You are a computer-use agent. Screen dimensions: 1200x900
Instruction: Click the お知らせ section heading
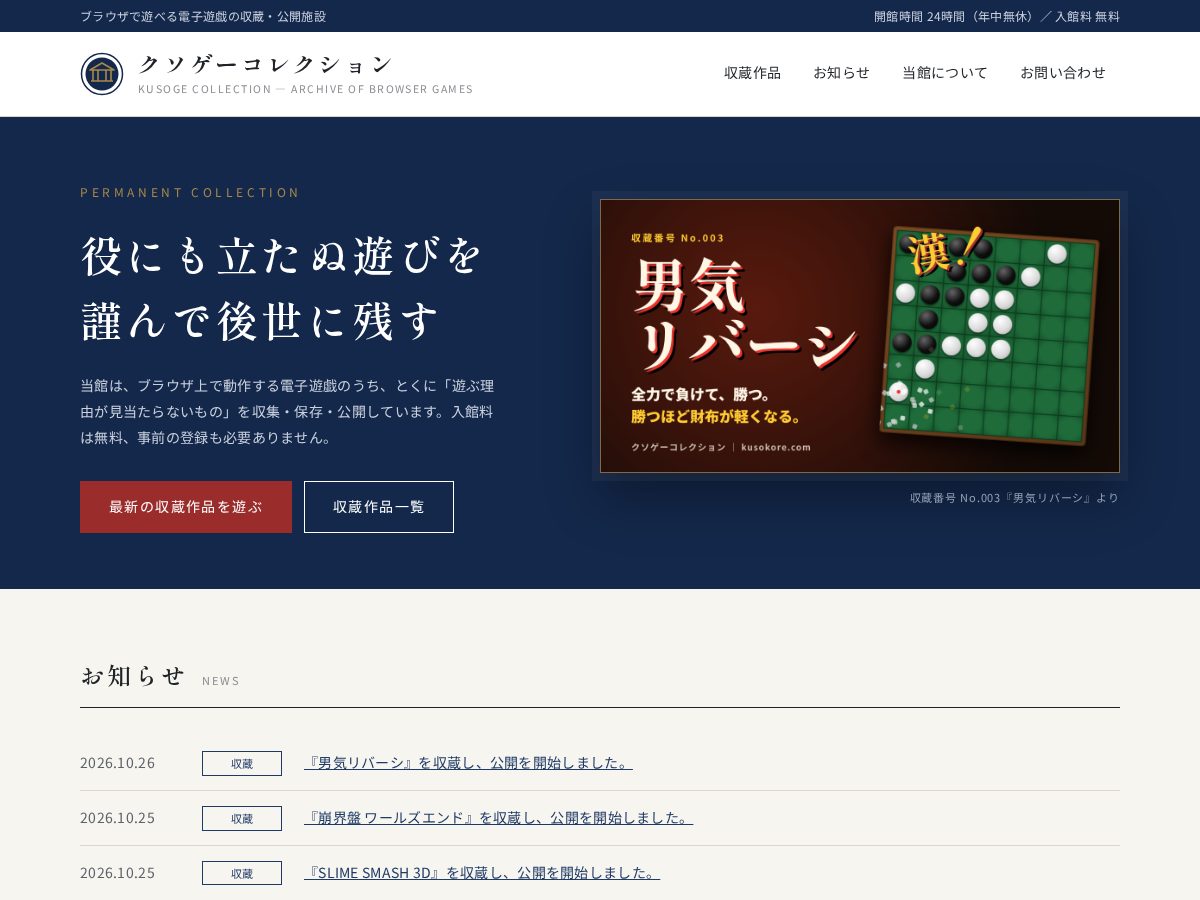(133, 676)
